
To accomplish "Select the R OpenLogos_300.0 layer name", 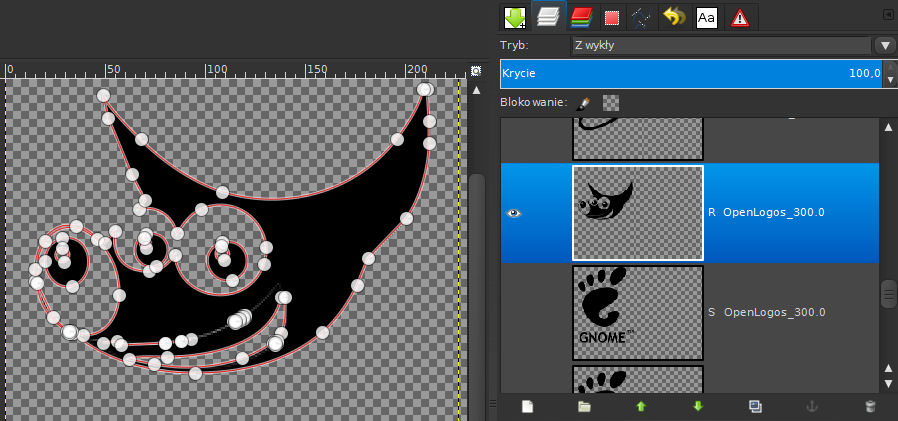I will [766, 213].
